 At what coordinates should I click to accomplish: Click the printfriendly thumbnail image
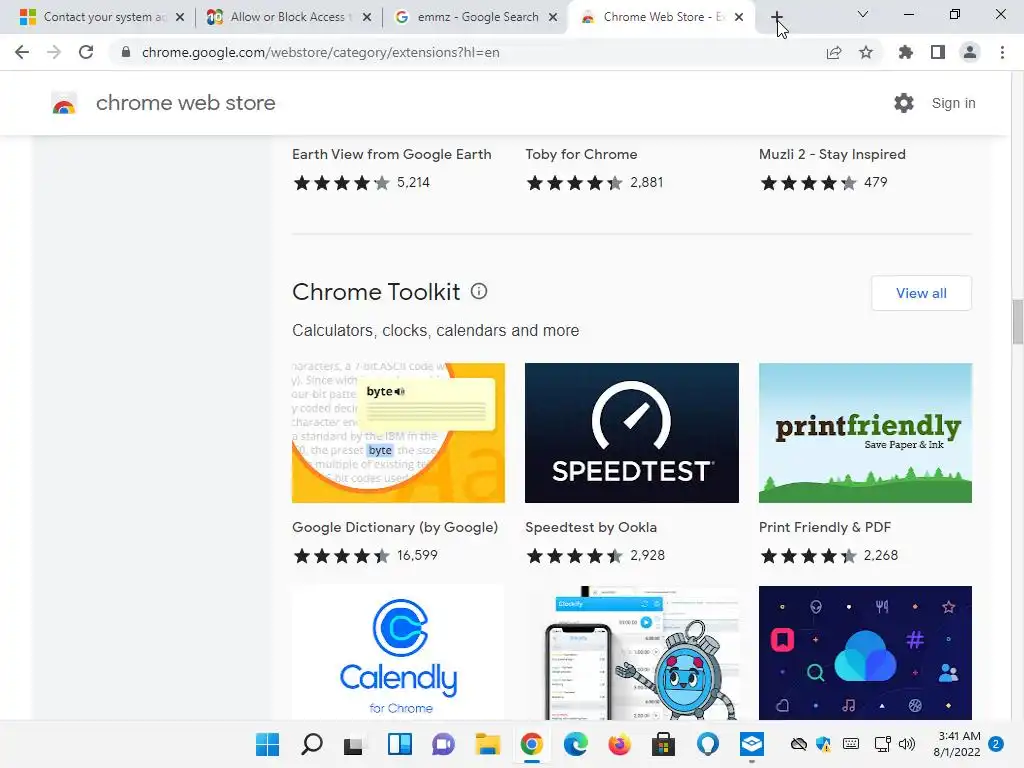pos(865,433)
